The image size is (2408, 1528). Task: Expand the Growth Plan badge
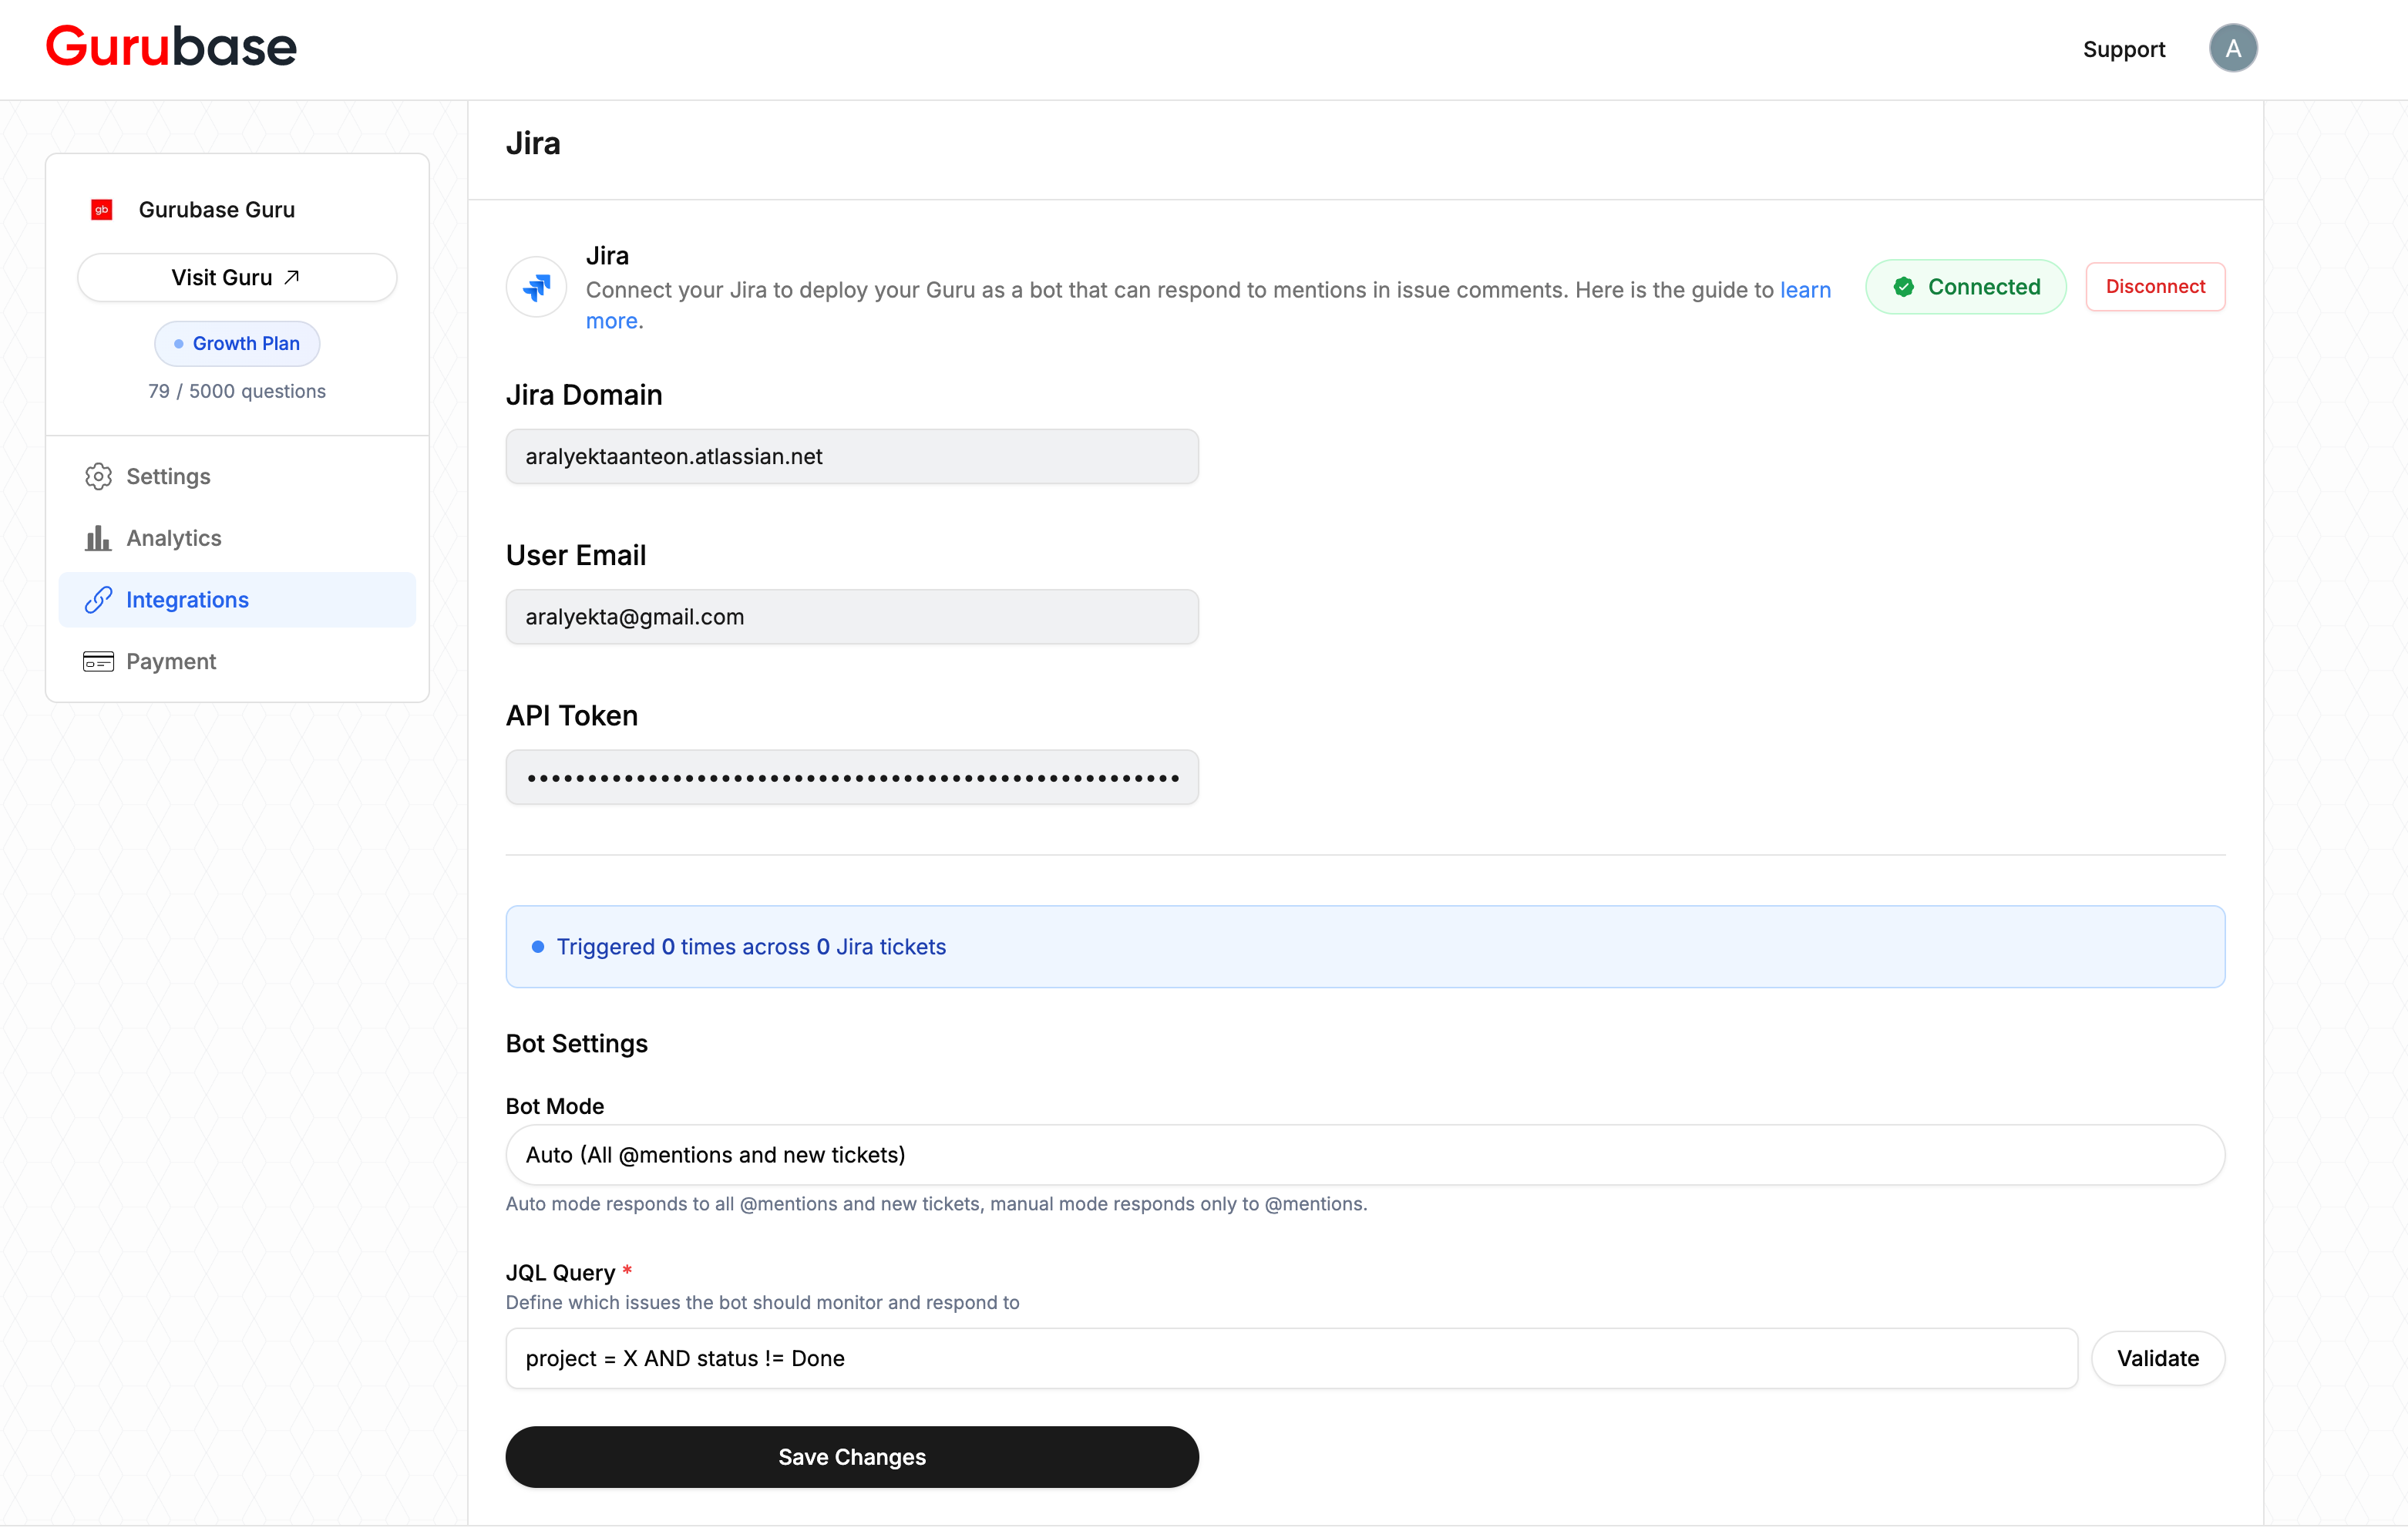[x=237, y=343]
